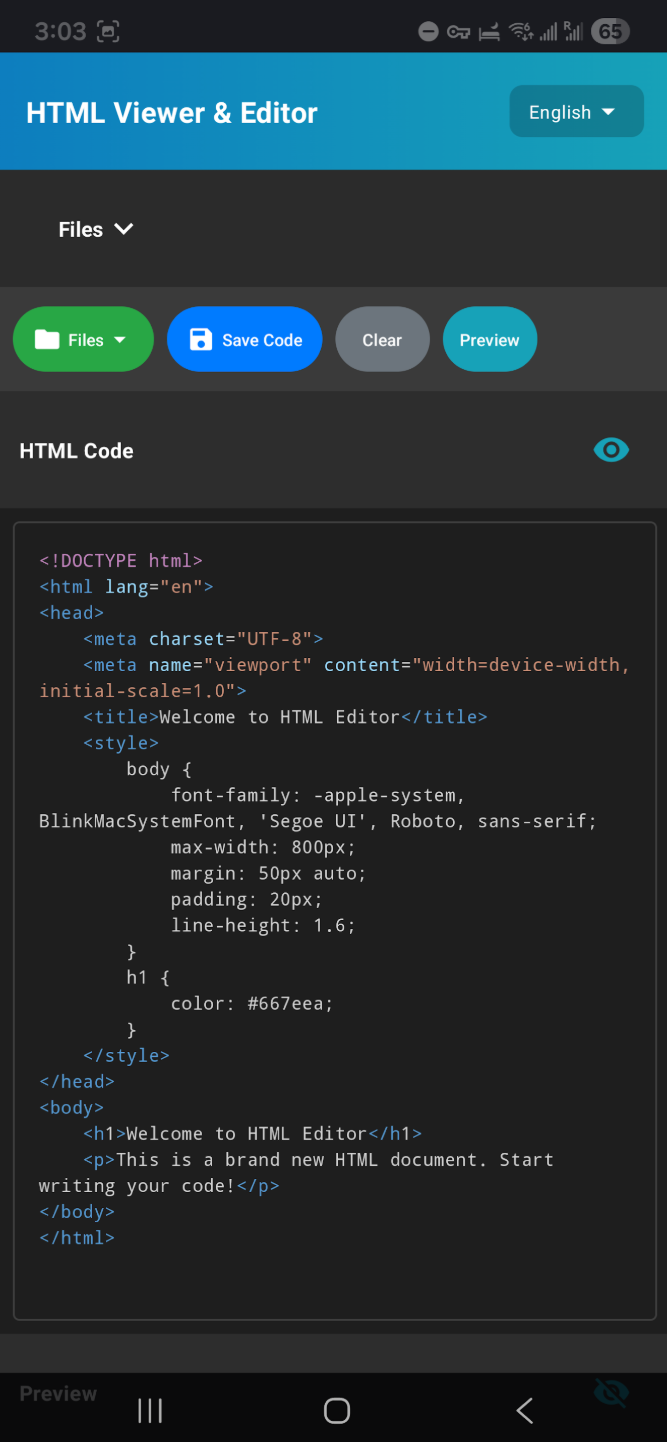This screenshot has height=1442, width=667.
Task: Tap the HTML Code section header
Action: coord(76,451)
